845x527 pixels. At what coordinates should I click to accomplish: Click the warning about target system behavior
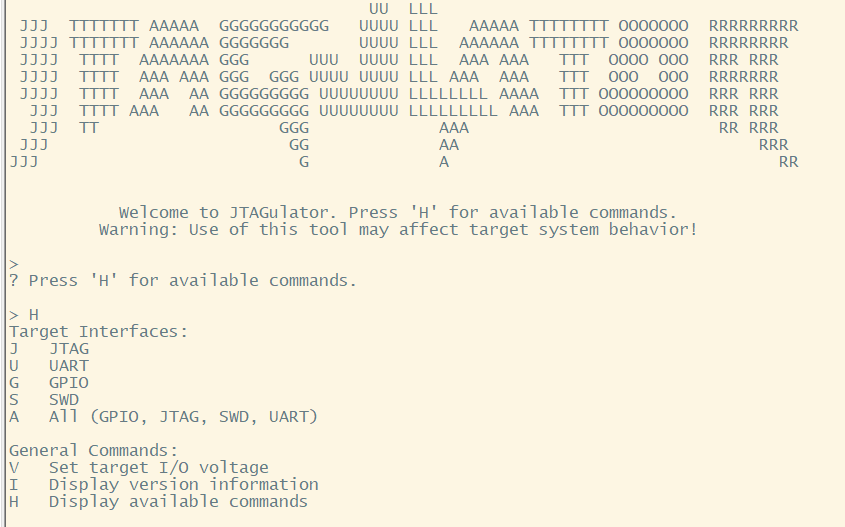point(397,229)
